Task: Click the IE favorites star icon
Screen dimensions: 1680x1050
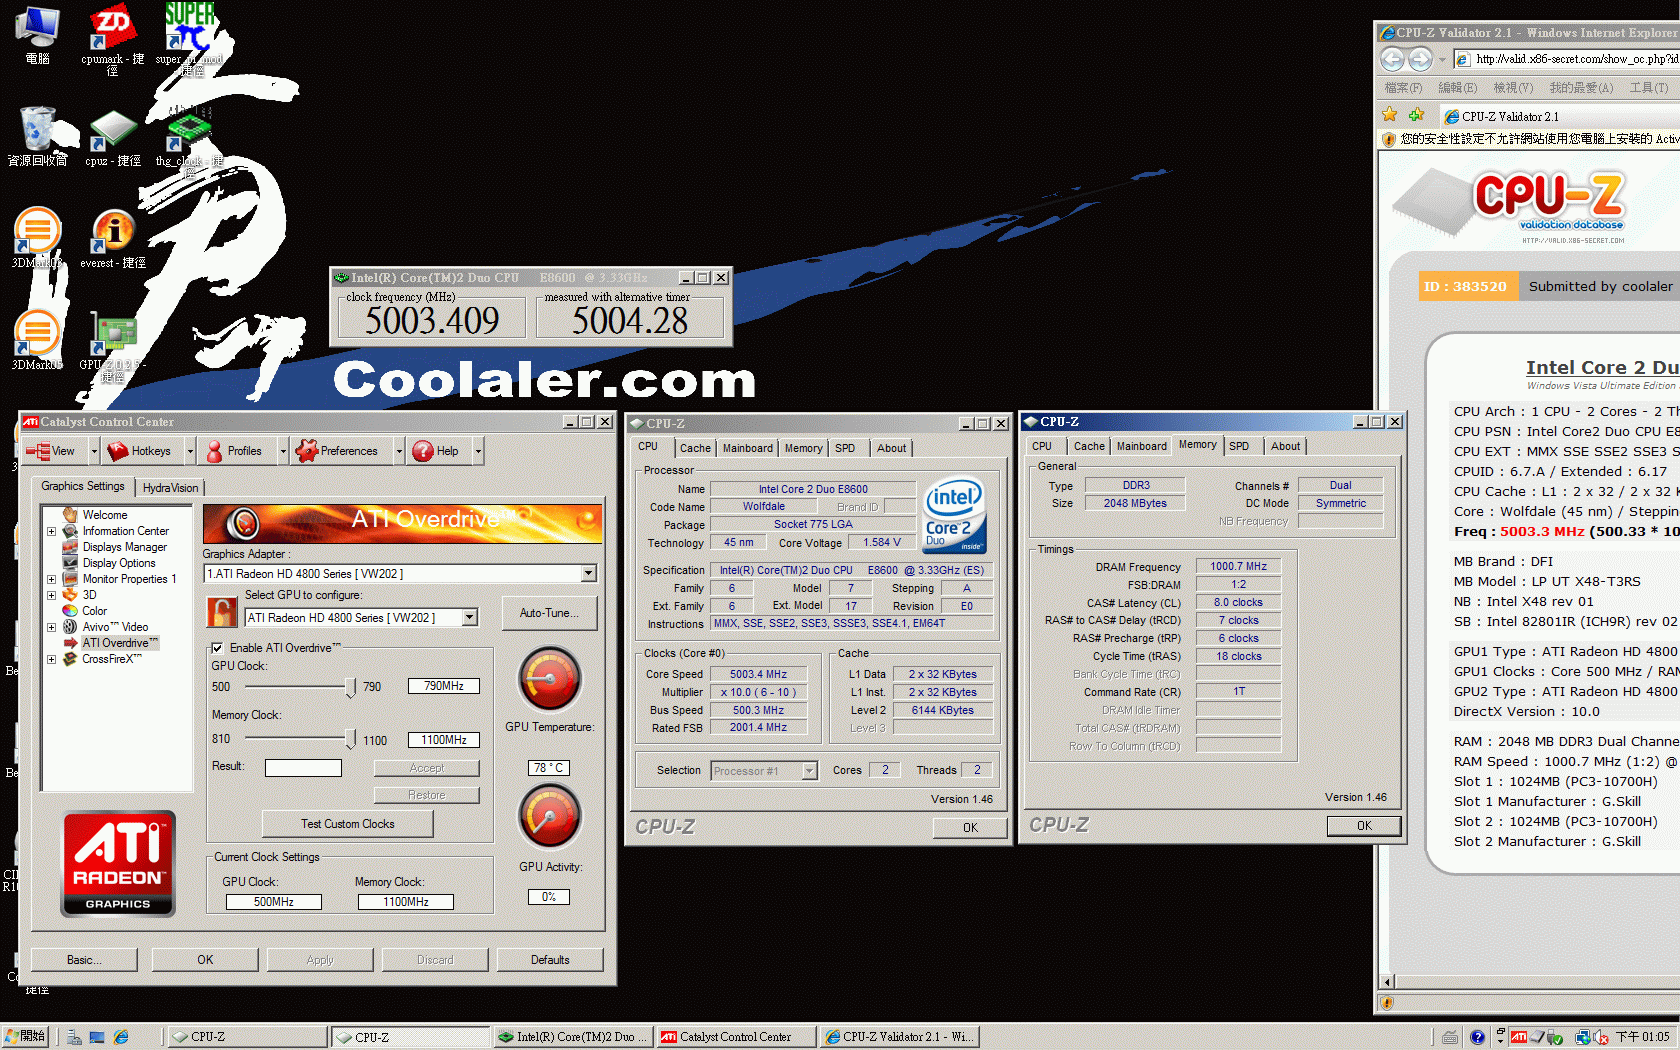Action: click(x=1390, y=115)
